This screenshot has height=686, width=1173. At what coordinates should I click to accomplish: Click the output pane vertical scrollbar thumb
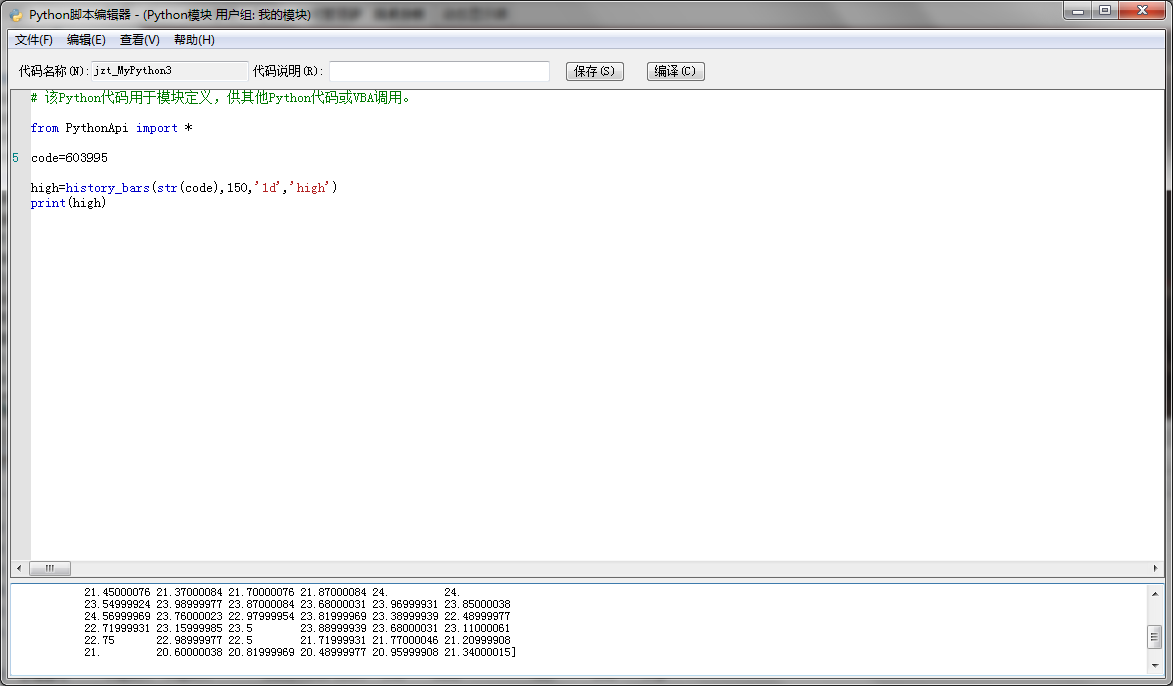click(x=1155, y=637)
